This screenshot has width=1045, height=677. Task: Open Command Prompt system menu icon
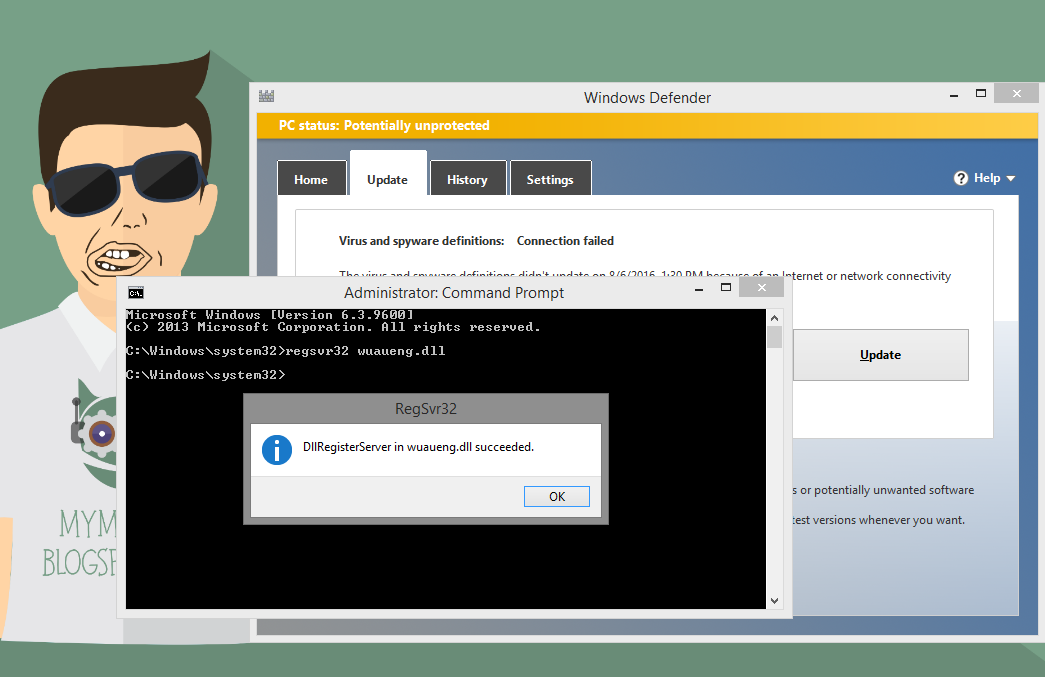136,293
